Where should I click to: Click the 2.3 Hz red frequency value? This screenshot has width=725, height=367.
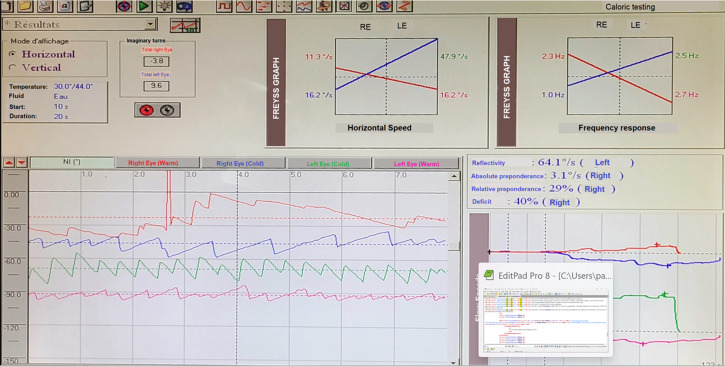(553, 56)
